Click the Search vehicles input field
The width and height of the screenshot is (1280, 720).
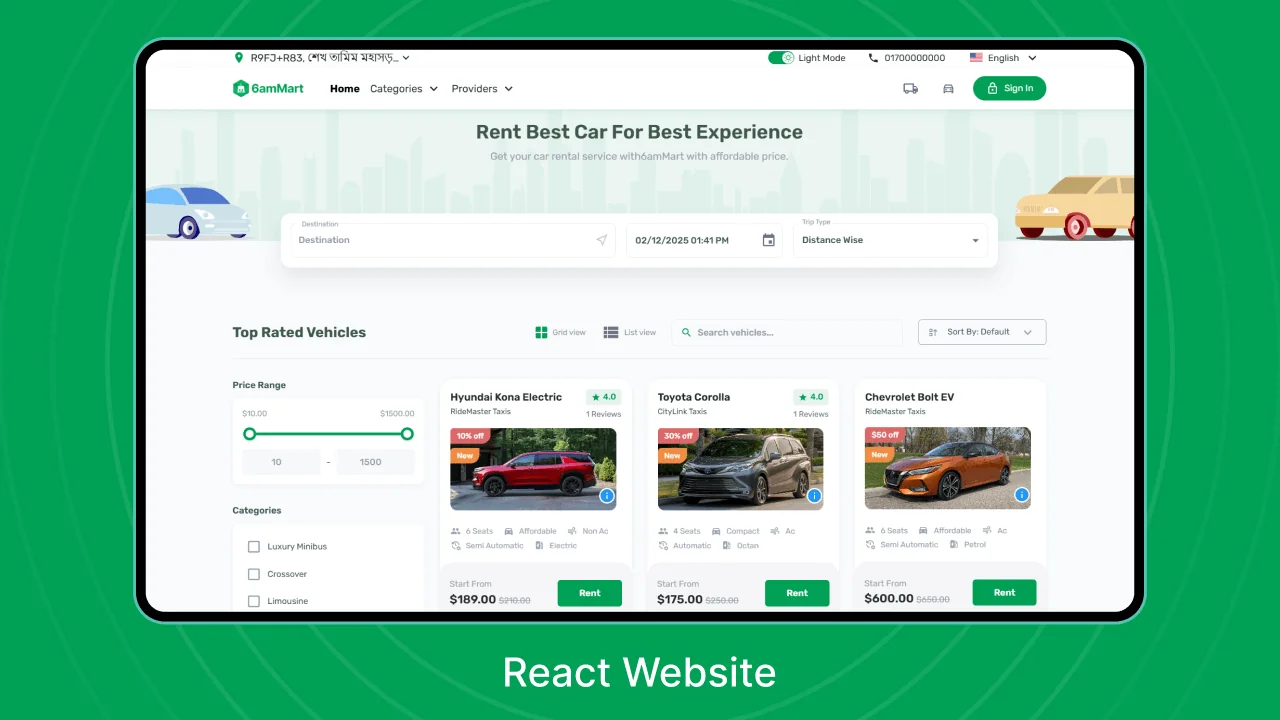[786, 332]
